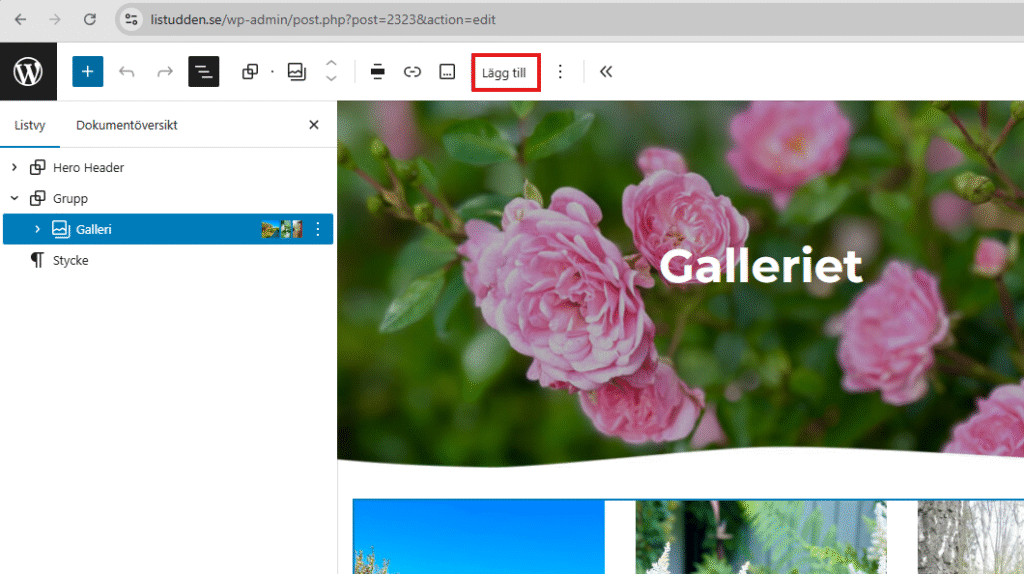Click the white flowers gallery image
Image resolution: width=1024 pixels, height=574 pixels.
(761, 537)
